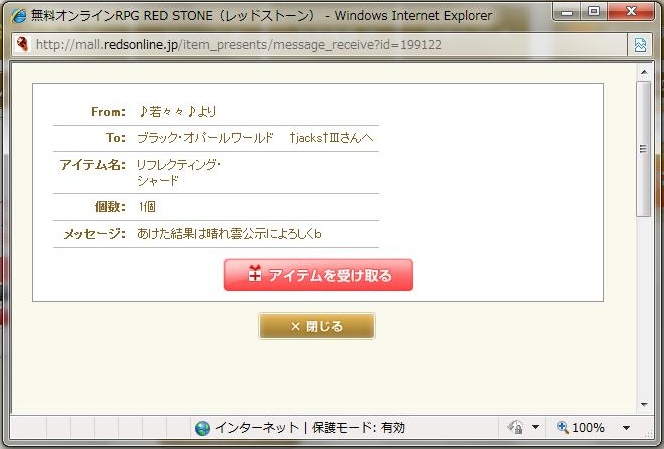
Task: Click the zoom magnifier icon in status bar
Action: [562, 428]
